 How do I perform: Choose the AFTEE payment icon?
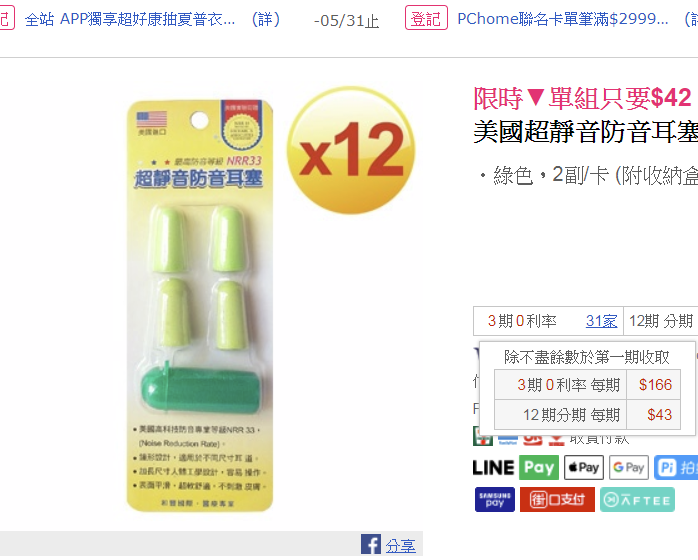pos(637,499)
